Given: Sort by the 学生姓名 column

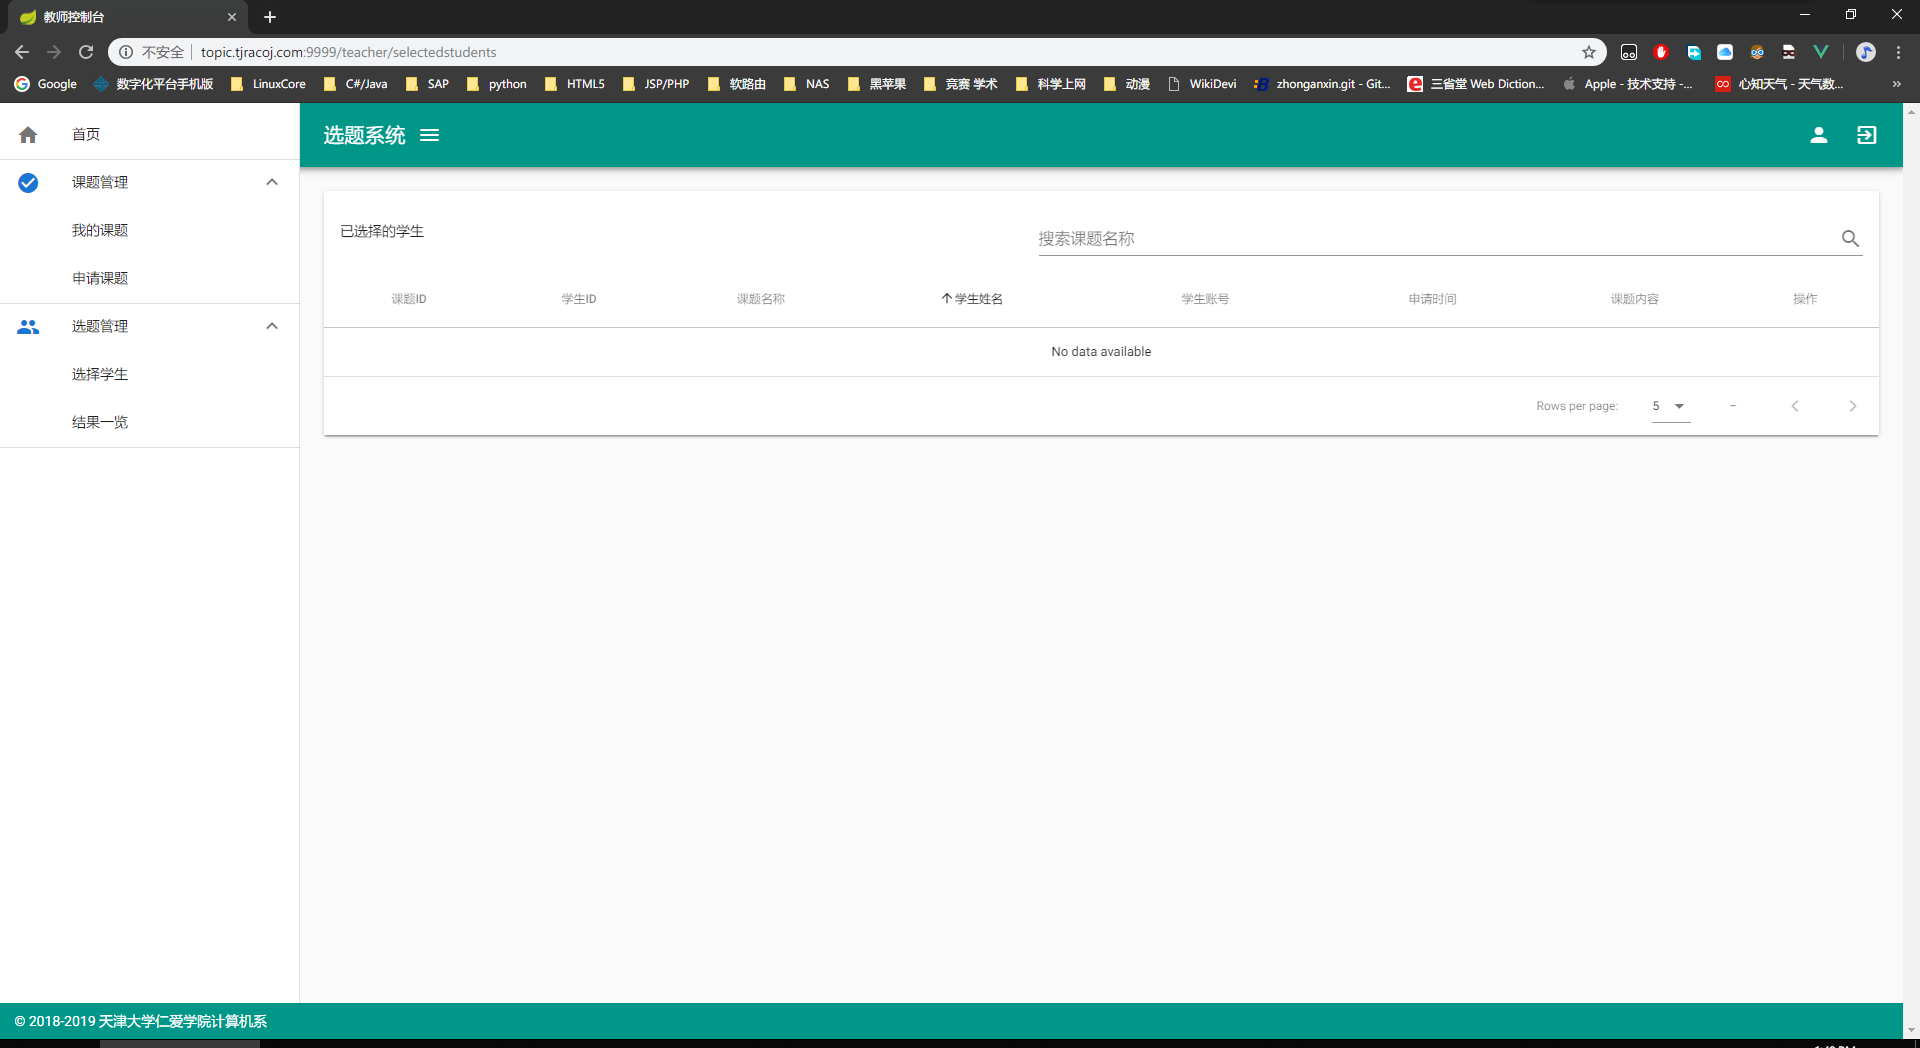Looking at the screenshot, I should 972,299.
